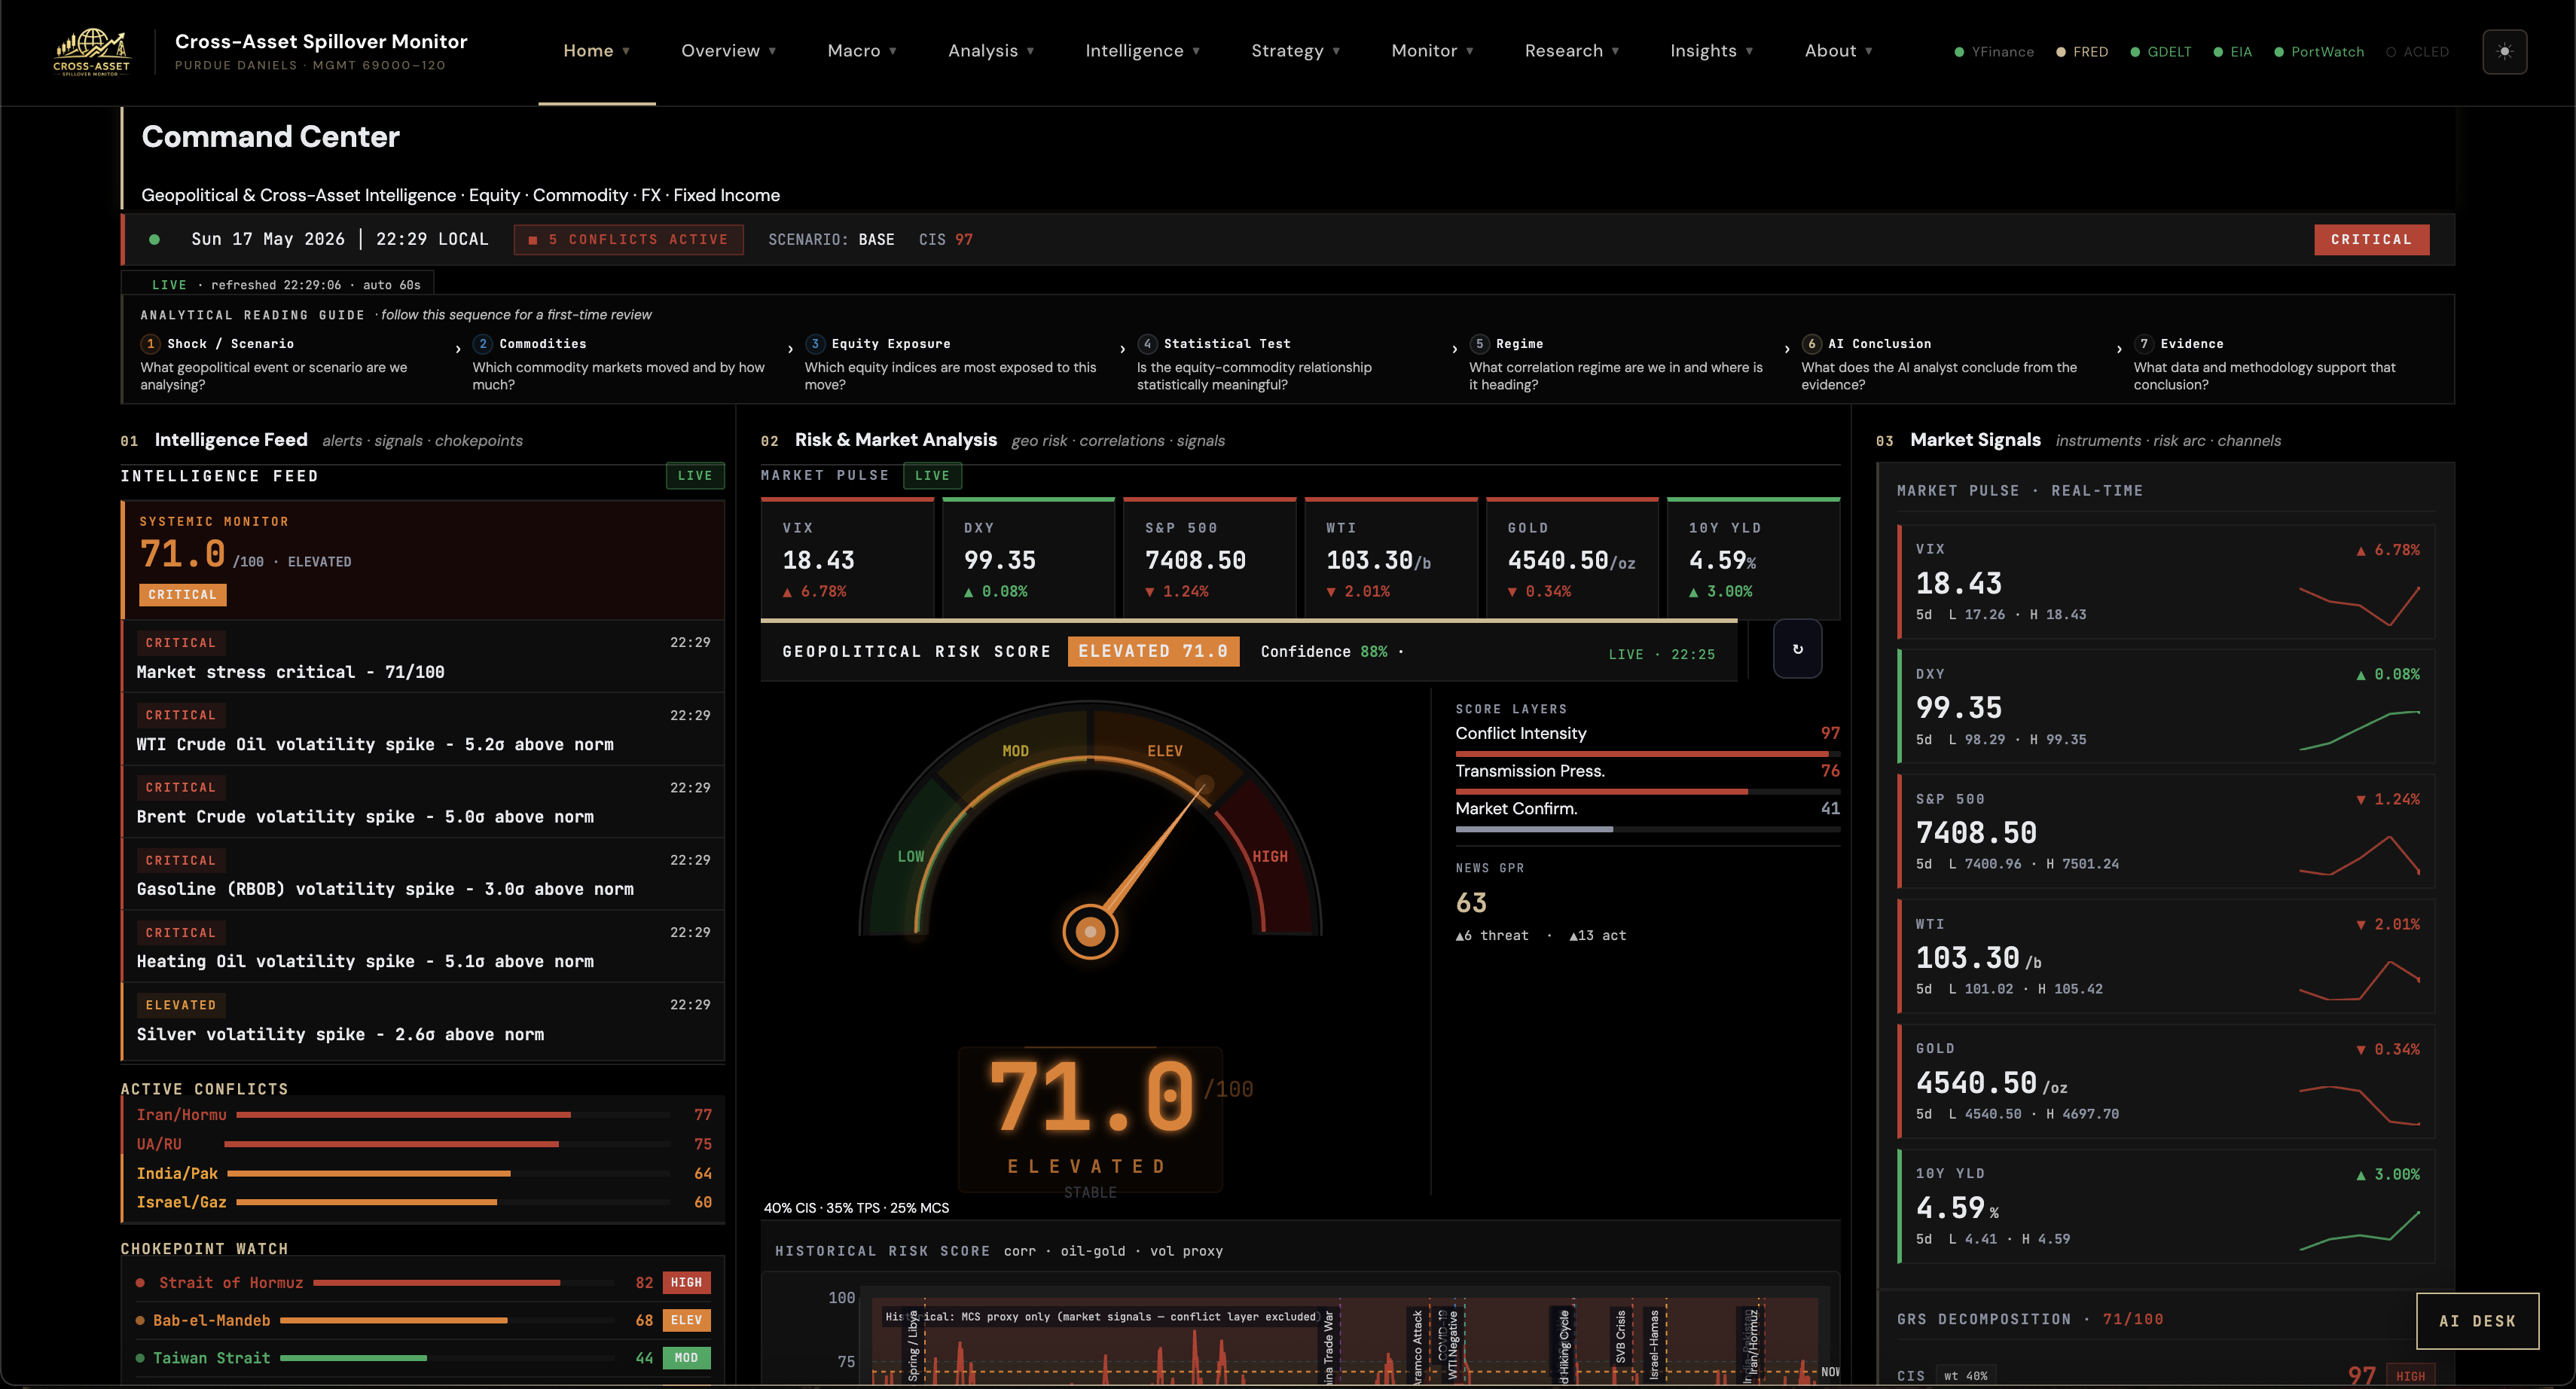
Task: Click the green live status dot by date
Action: tap(154, 240)
